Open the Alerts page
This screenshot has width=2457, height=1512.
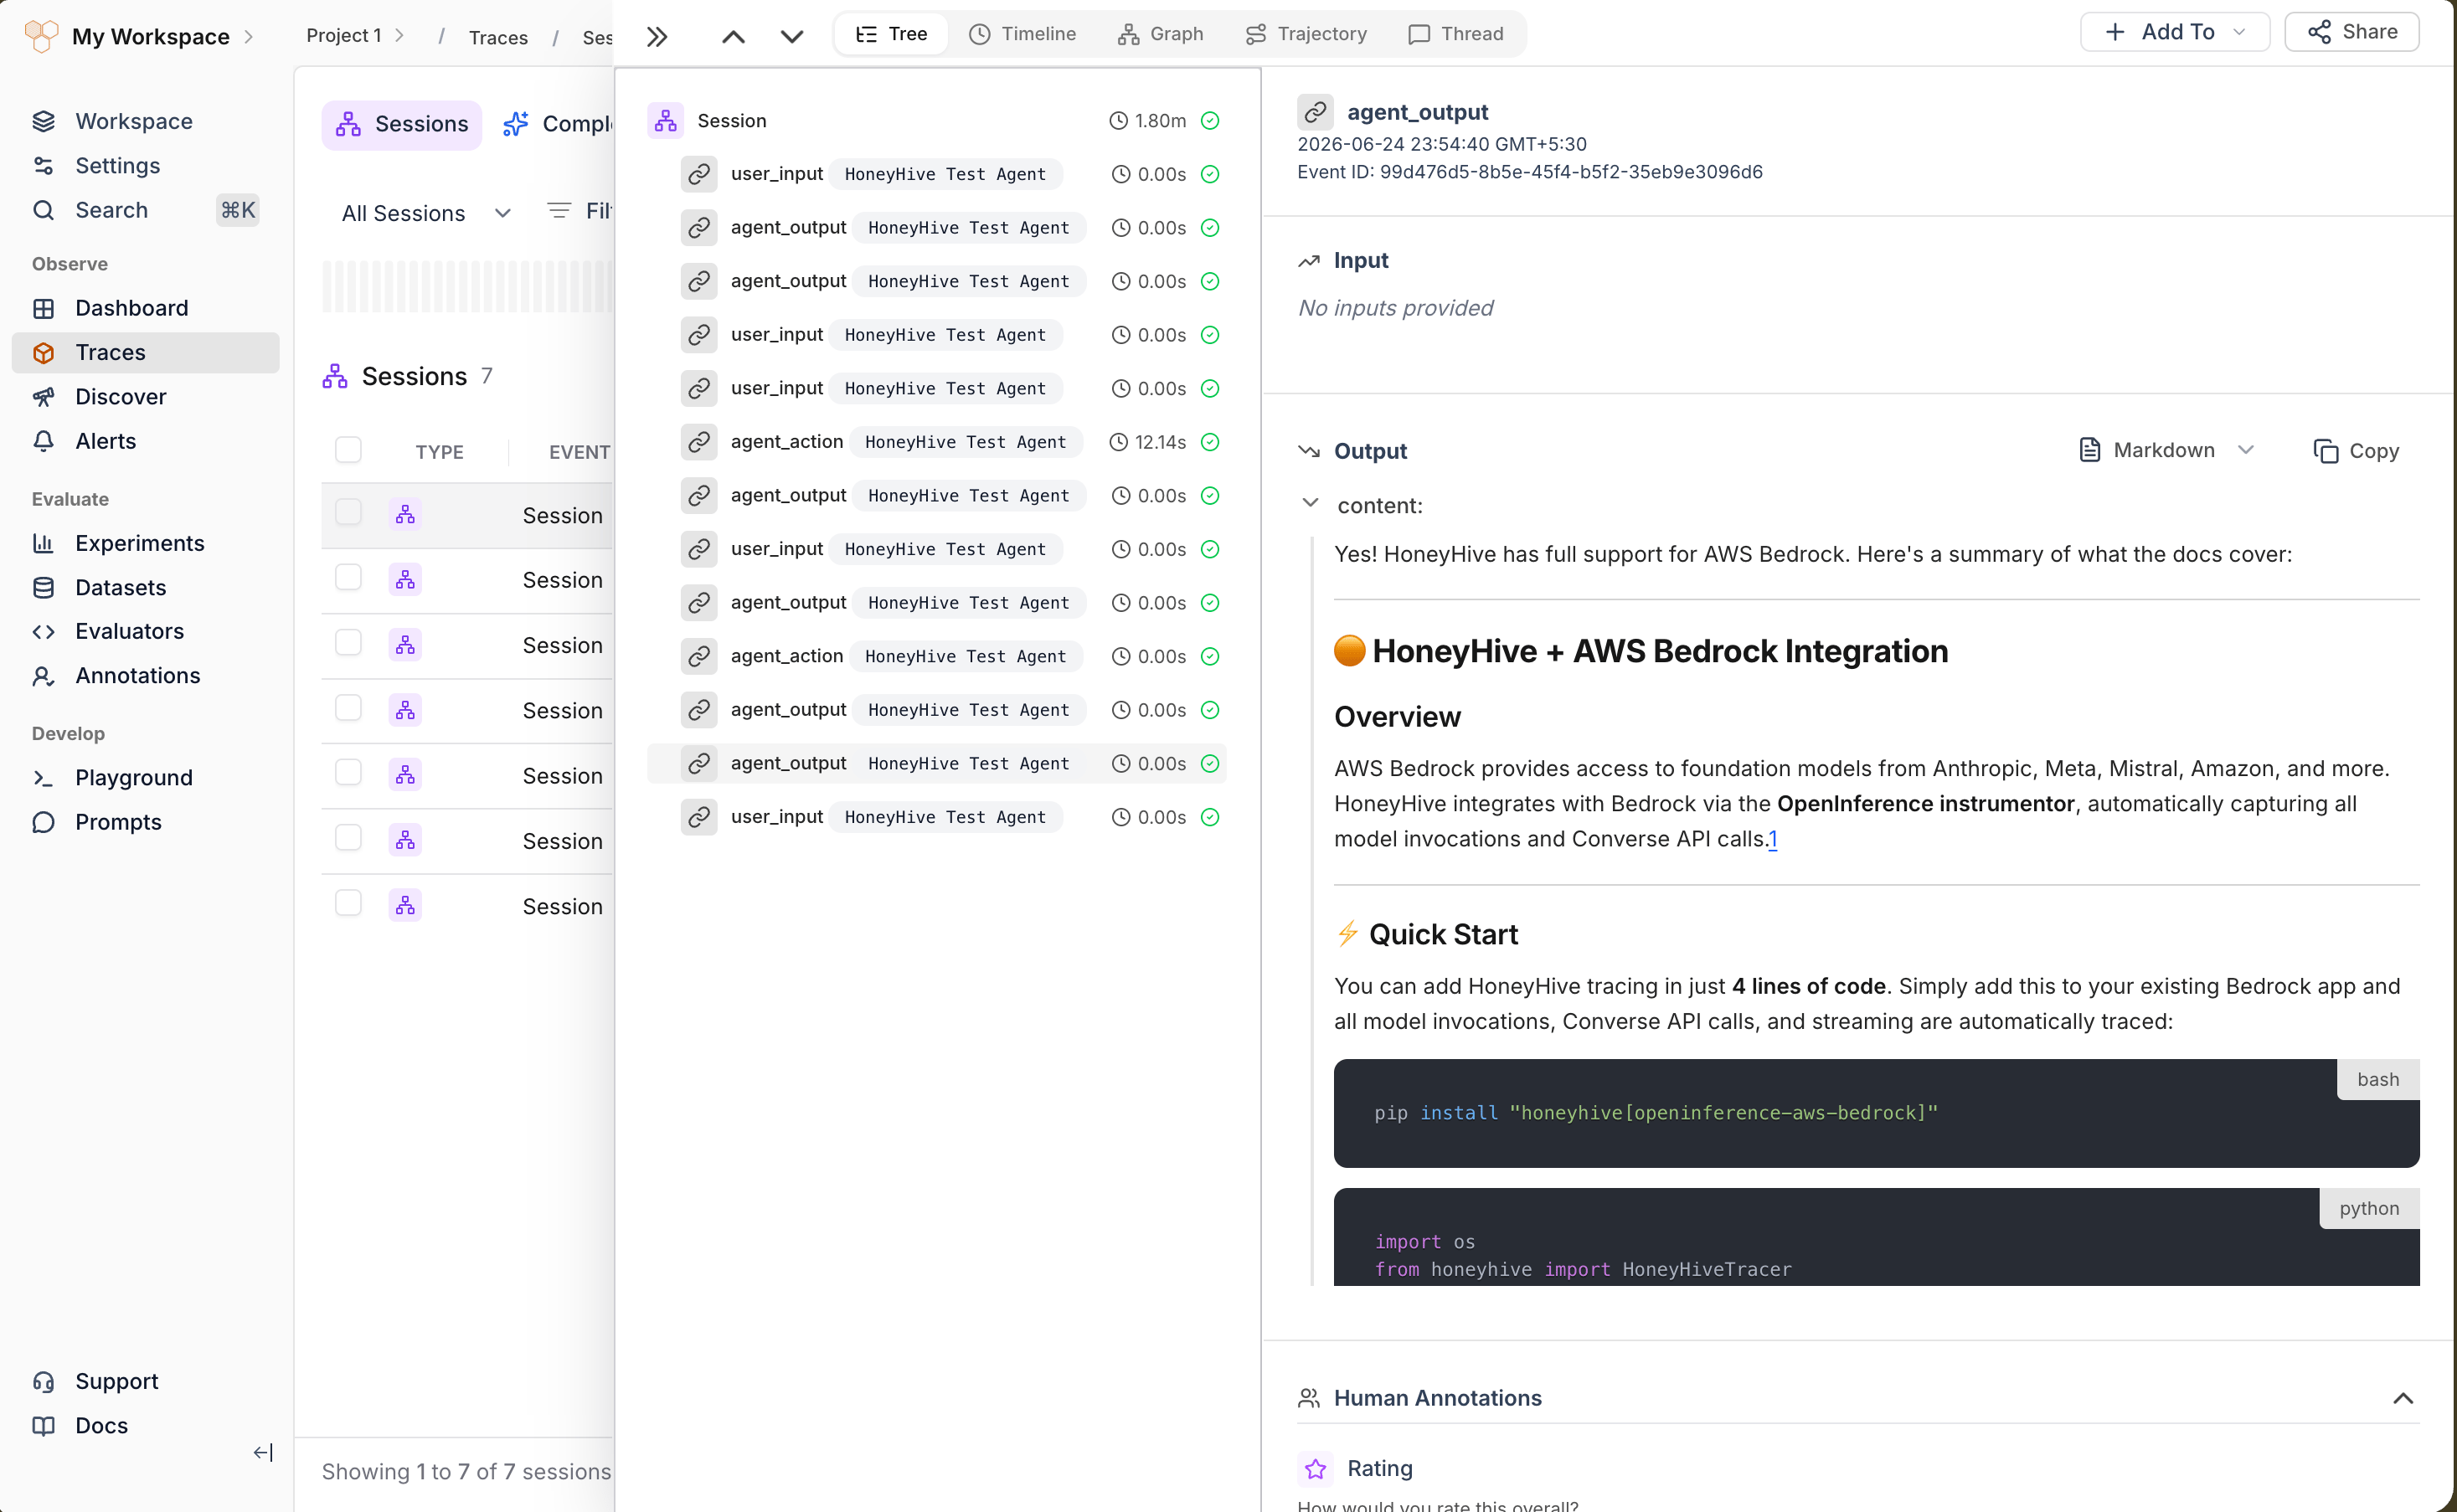click(x=105, y=441)
